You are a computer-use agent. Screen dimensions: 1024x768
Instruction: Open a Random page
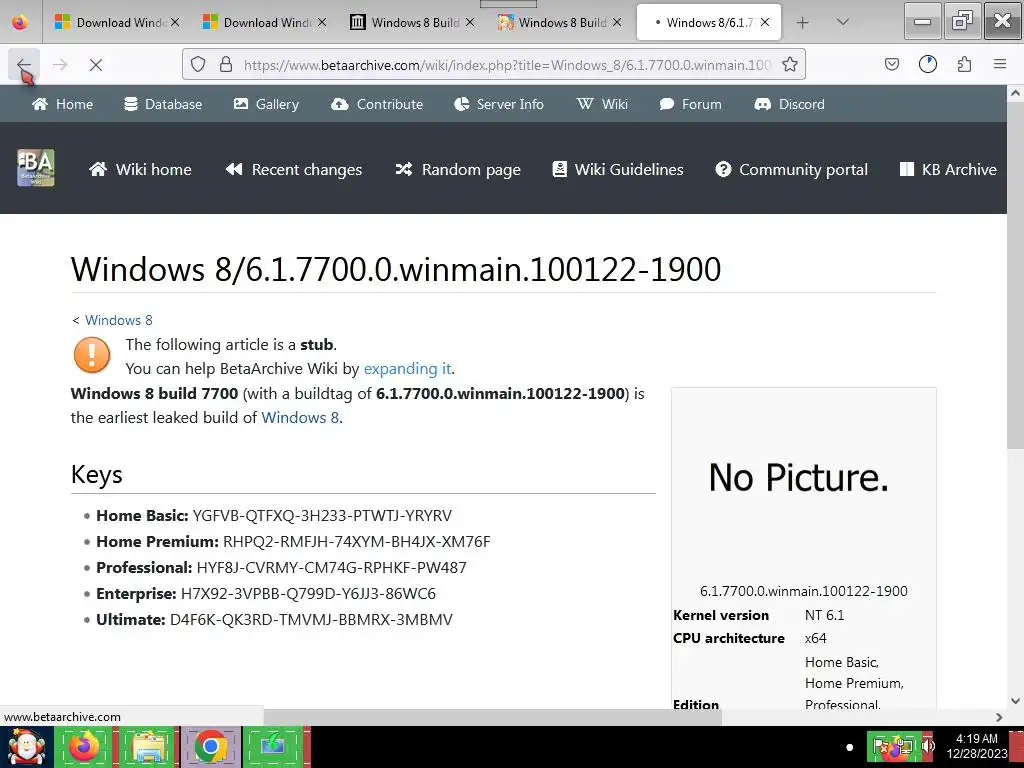point(458,169)
